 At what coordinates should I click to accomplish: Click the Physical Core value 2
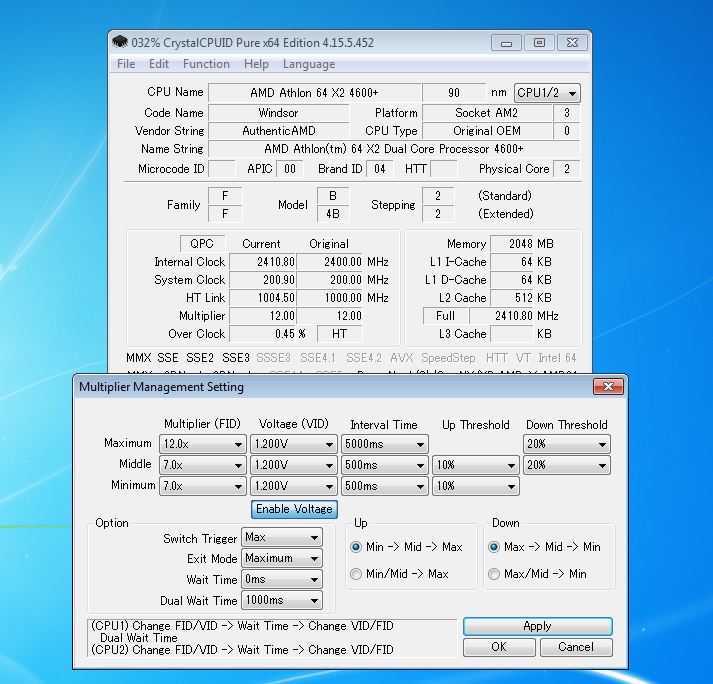pyautogui.click(x=567, y=169)
